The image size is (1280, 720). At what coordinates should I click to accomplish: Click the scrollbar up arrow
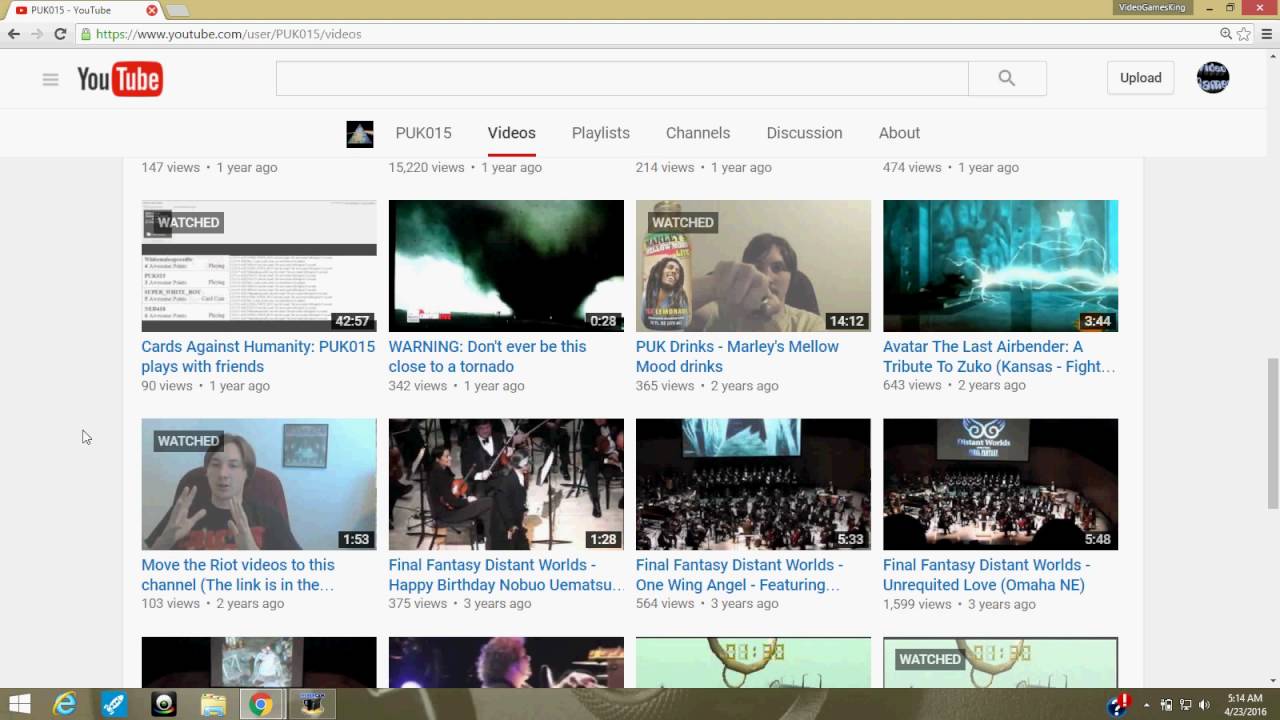(x=1272, y=56)
